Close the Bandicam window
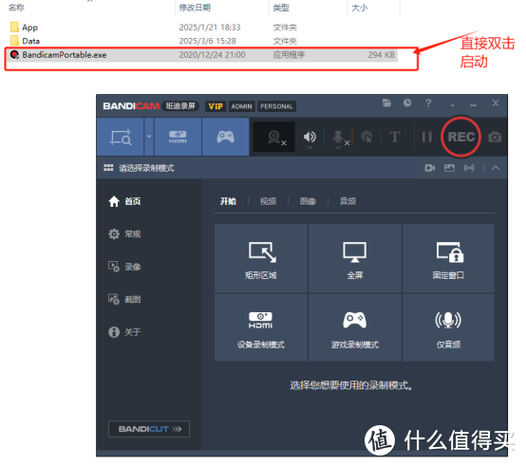The height and width of the screenshot is (466, 526). pos(495,103)
